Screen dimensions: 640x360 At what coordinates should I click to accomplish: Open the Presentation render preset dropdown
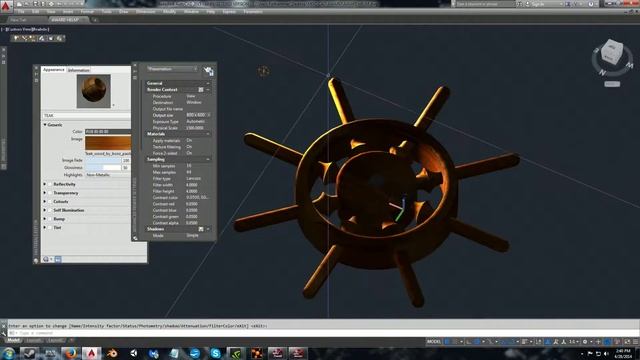coord(173,69)
